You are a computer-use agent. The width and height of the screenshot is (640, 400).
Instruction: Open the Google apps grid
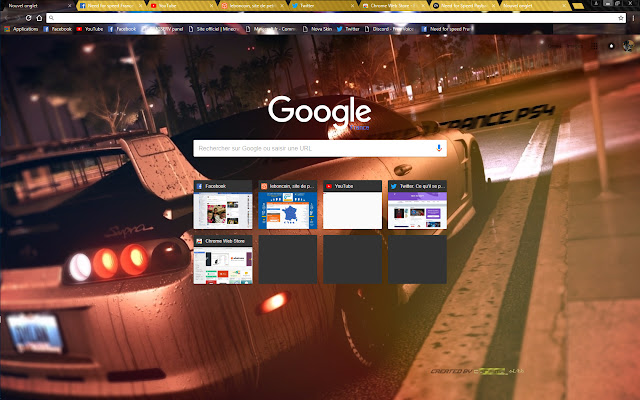(595, 46)
